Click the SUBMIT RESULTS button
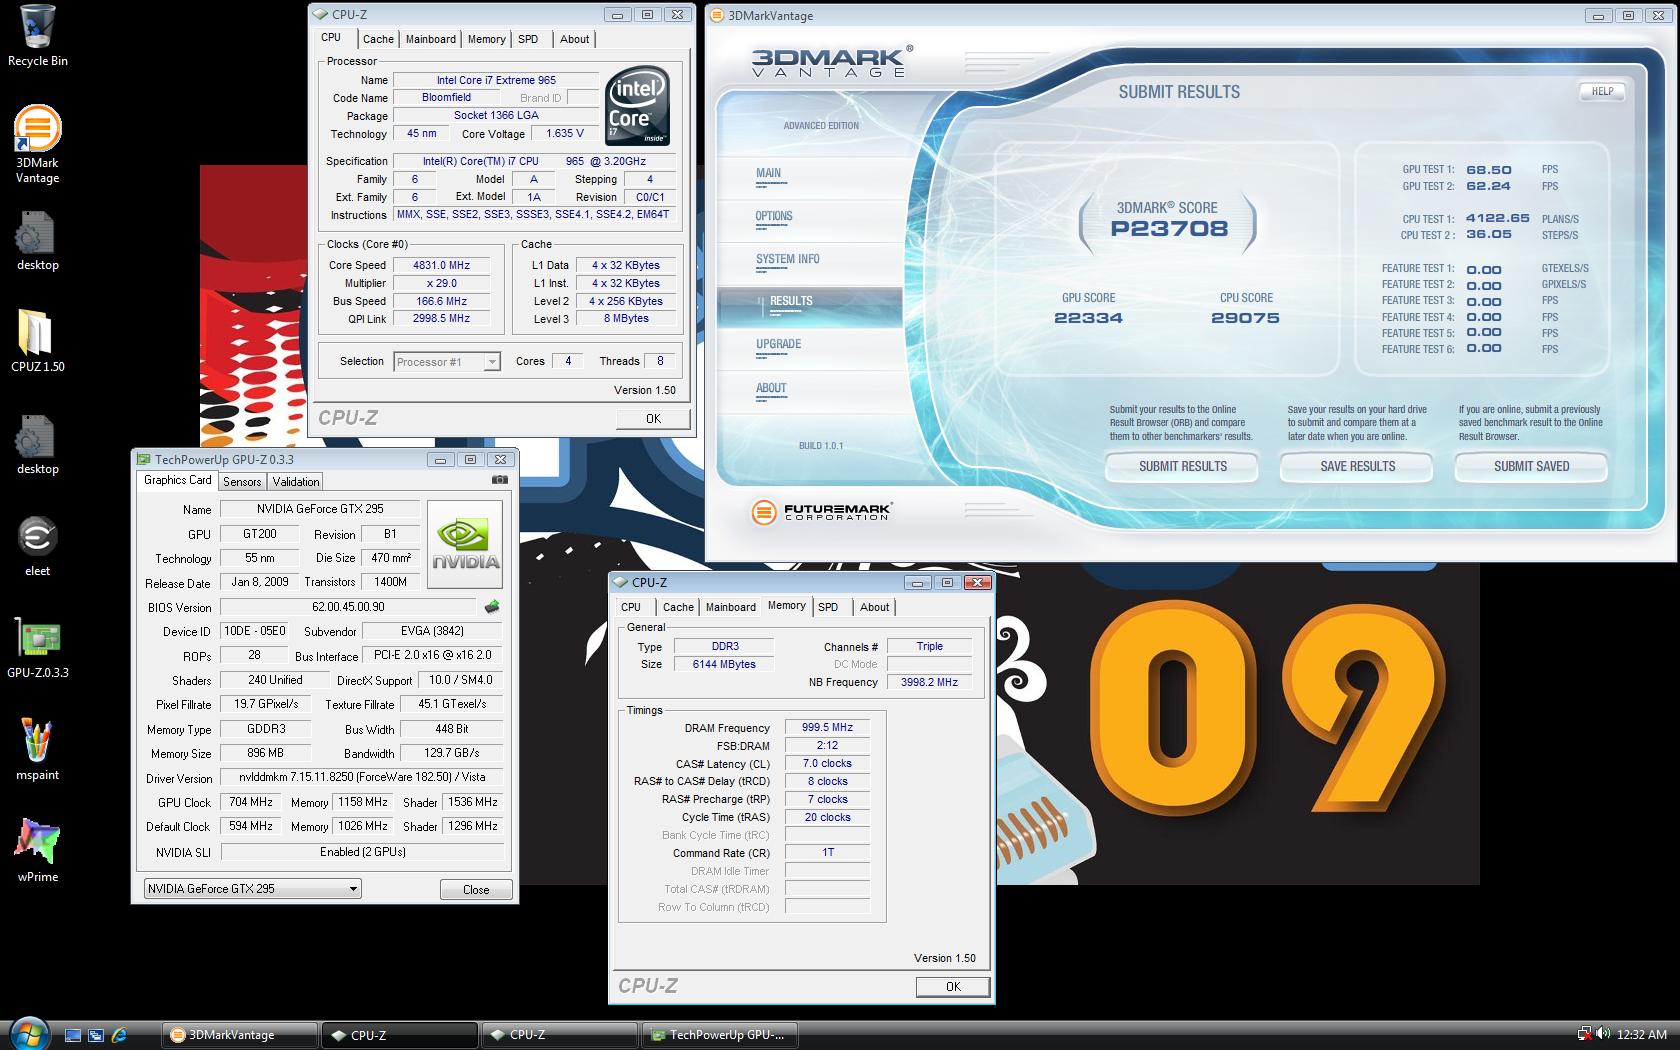Screen dimensions: 1680x1050 click(x=1183, y=466)
